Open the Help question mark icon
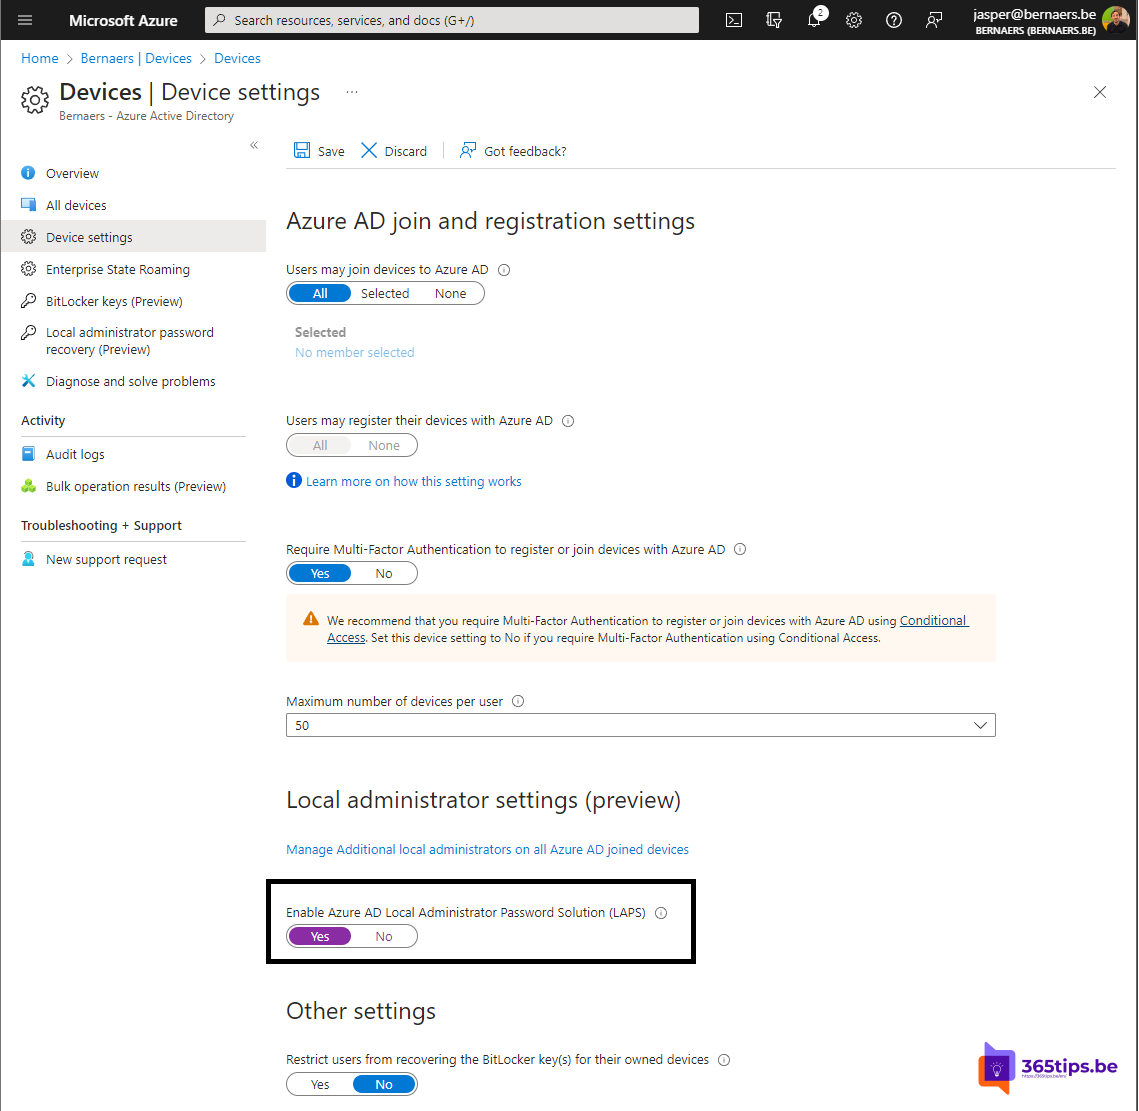Image resolution: width=1139 pixels, height=1111 pixels. click(893, 20)
